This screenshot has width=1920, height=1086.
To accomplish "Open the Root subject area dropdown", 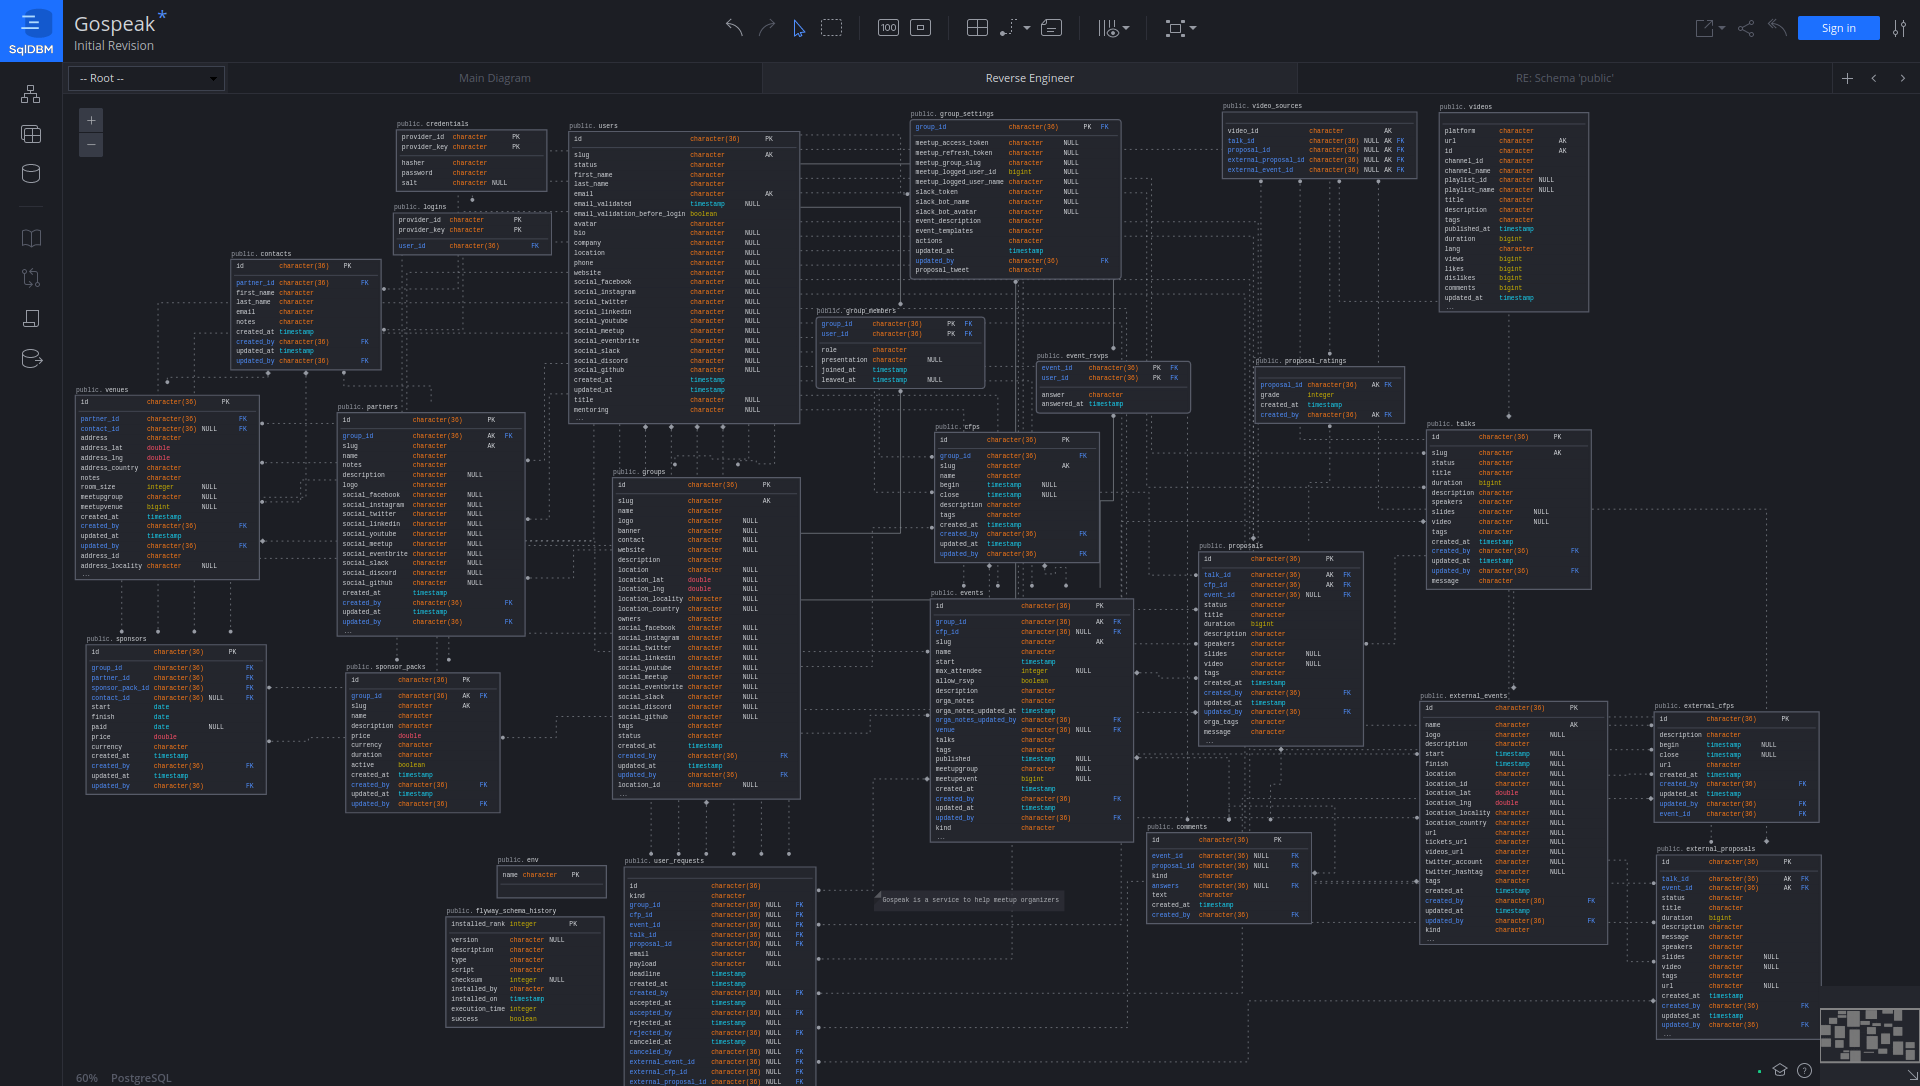I will [x=146, y=78].
